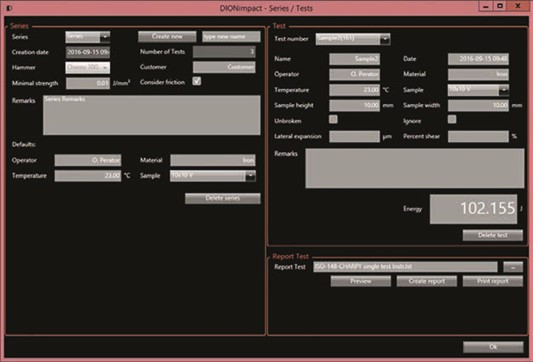This screenshot has height=362, width=533.
Task: Expand the Hammer selection dropdown
Action: coord(88,67)
